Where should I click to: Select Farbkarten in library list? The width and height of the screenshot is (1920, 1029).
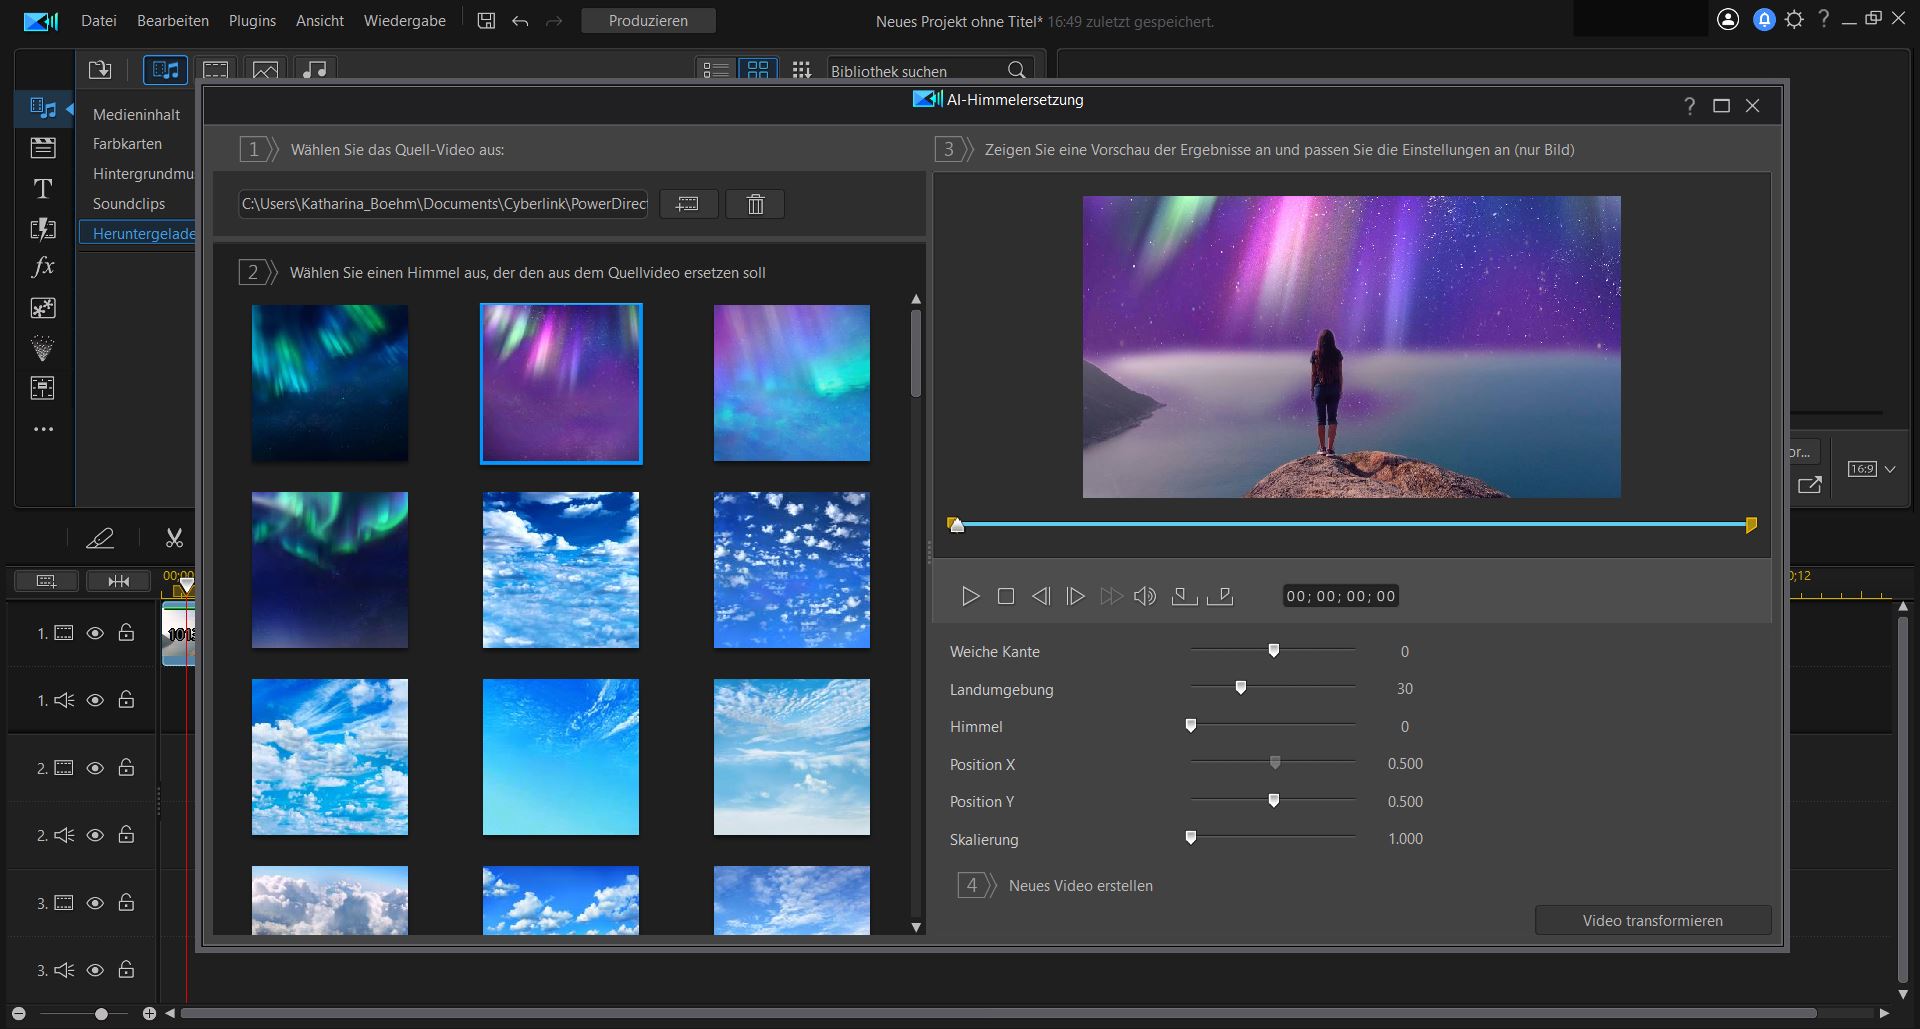127,144
